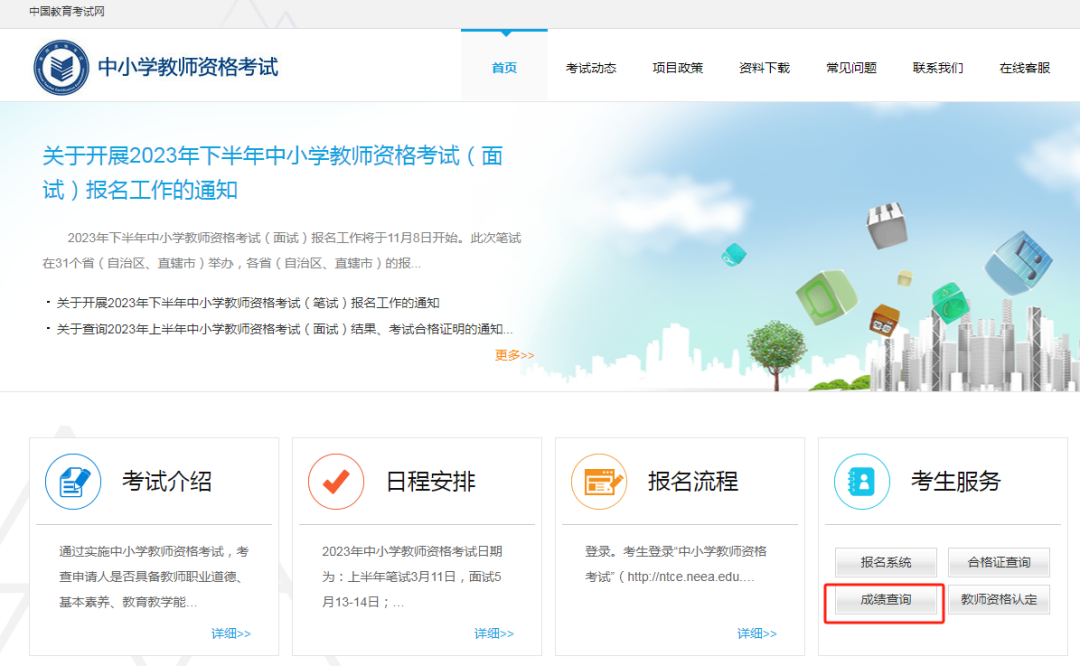Open the 面试结果、考试合格证明 notice link

[x=284, y=329]
